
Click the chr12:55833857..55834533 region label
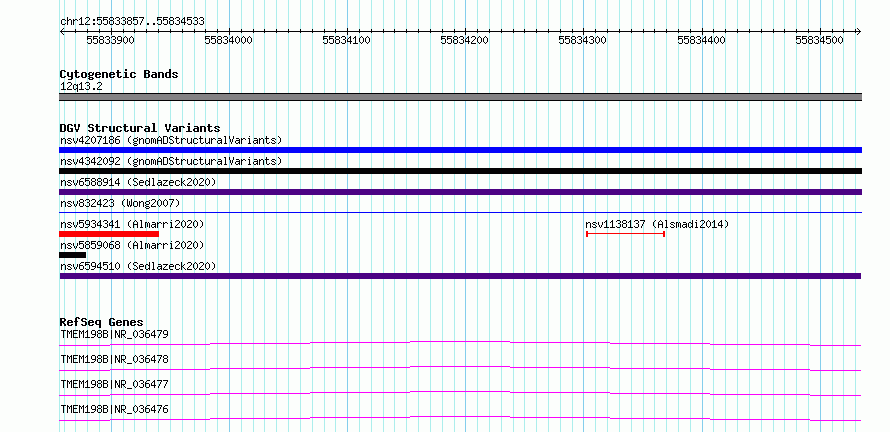tap(132, 22)
